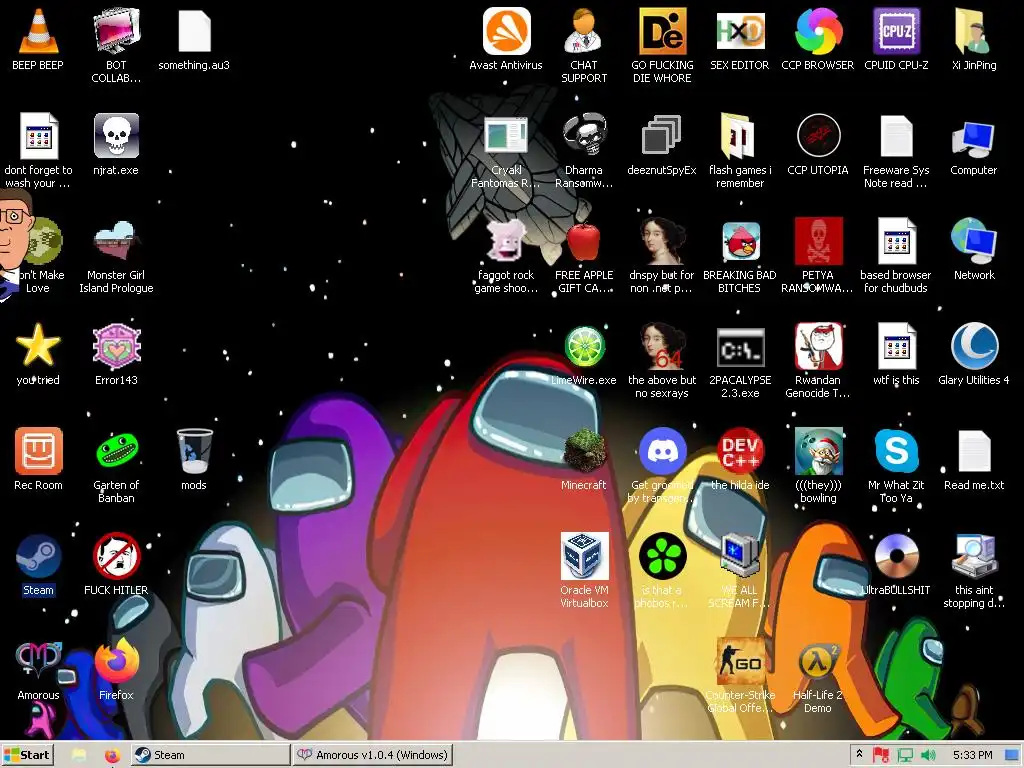Click the 5:33 PM clock
Image resolution: width=1024 pixels, height=768 pixels.
tap(972, 755)
